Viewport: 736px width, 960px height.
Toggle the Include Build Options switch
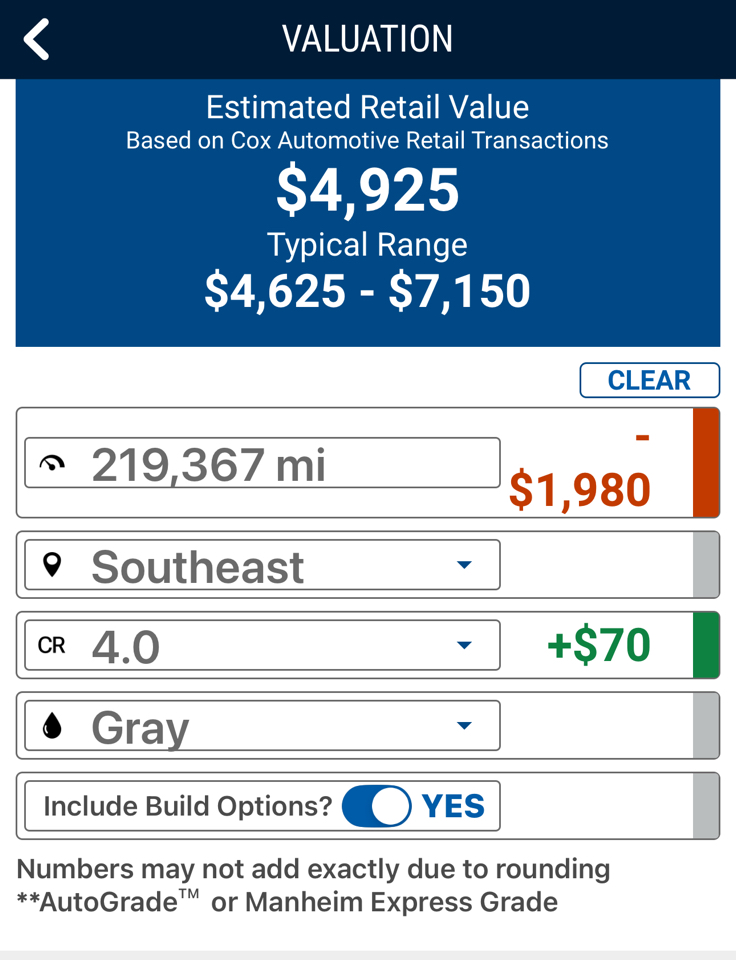376,806
